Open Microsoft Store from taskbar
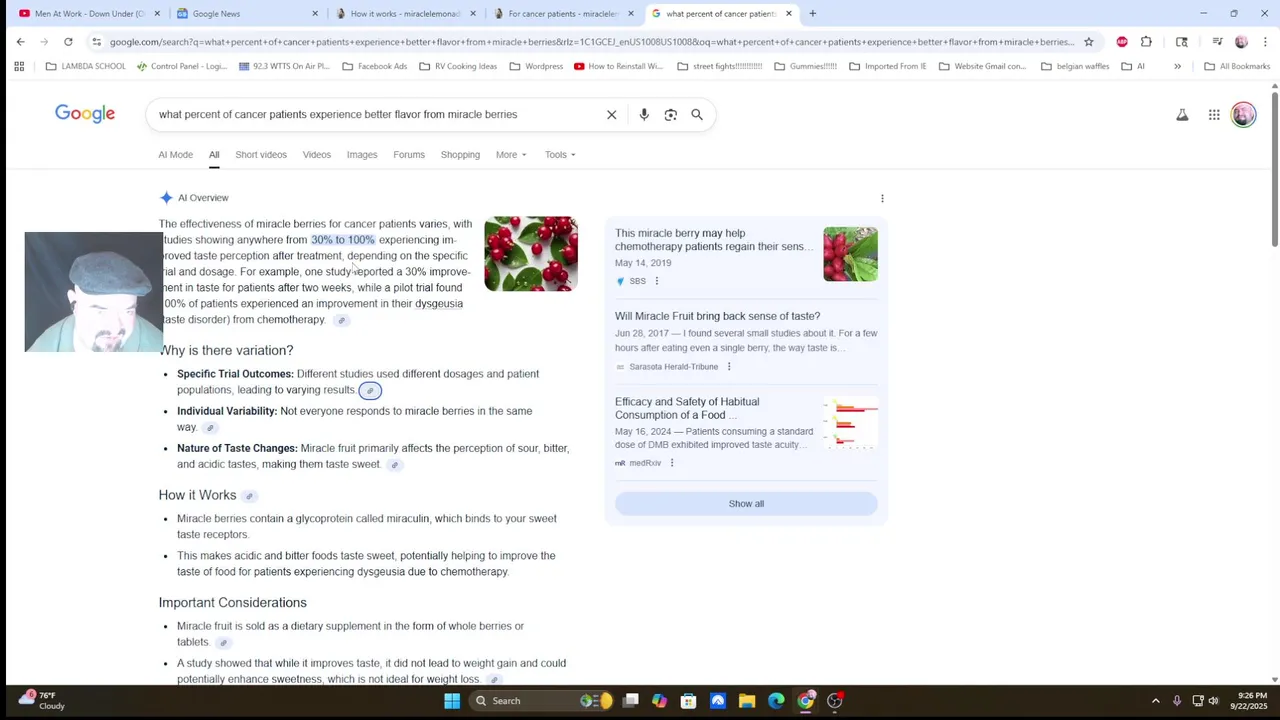The height and width of the screenshot is (720, 1280). click(x=689, y=701)
